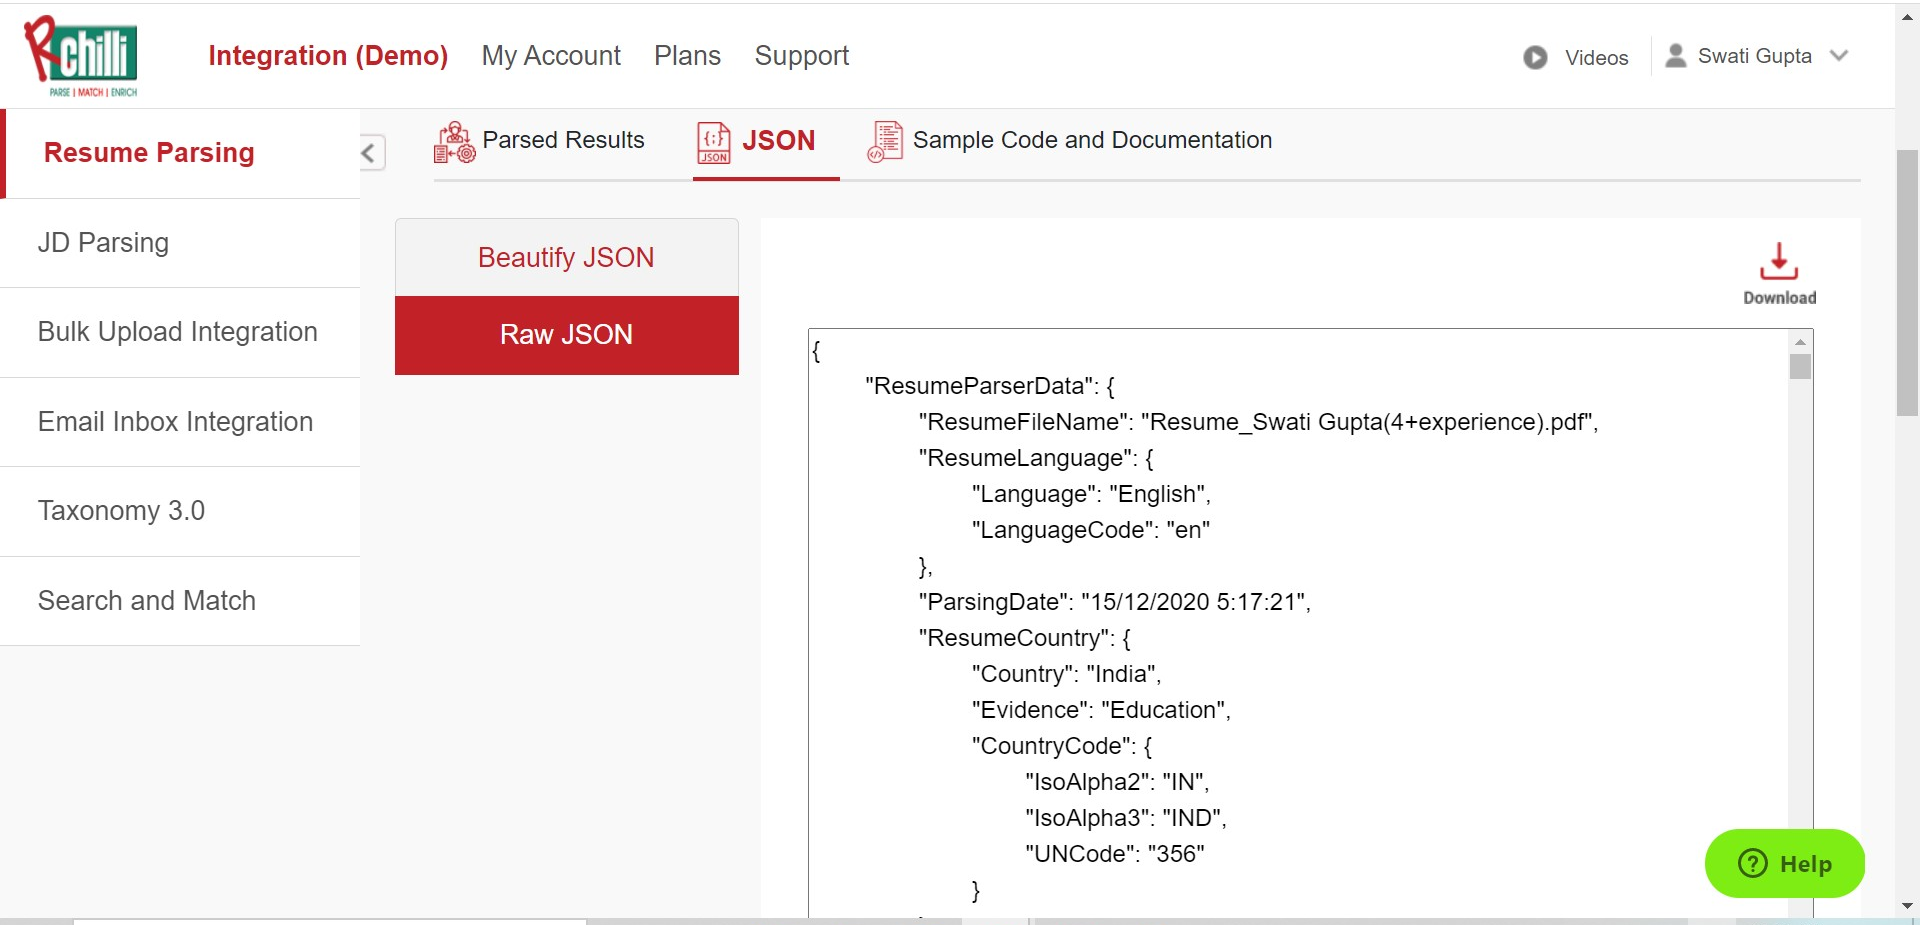Click the "Evidence": "Education" line
The height and width of the screenshot is (925, 1920).
[x=1101, y=710]
